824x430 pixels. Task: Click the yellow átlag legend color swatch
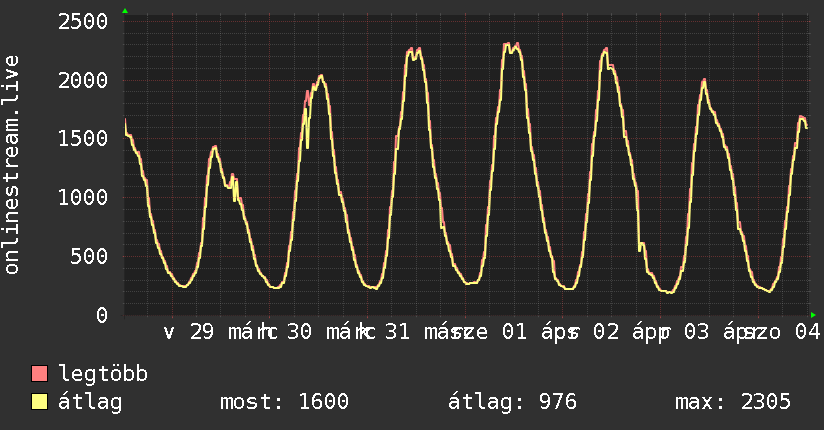(40, 402)
